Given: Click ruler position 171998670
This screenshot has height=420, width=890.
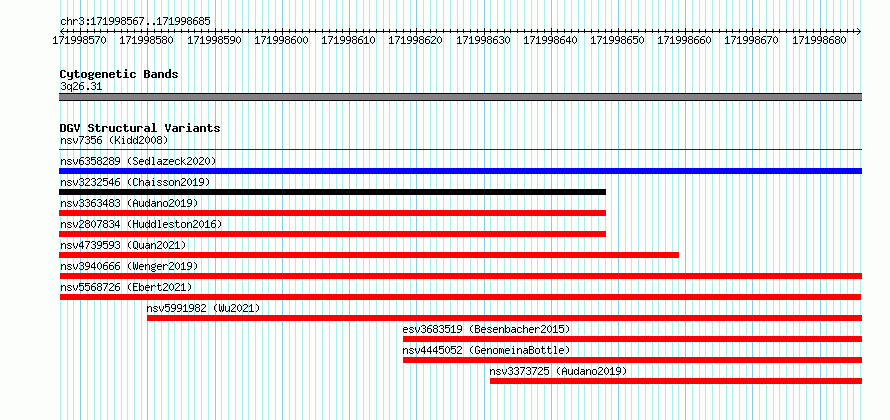Looking at the screenshot, I should point(752,40).
